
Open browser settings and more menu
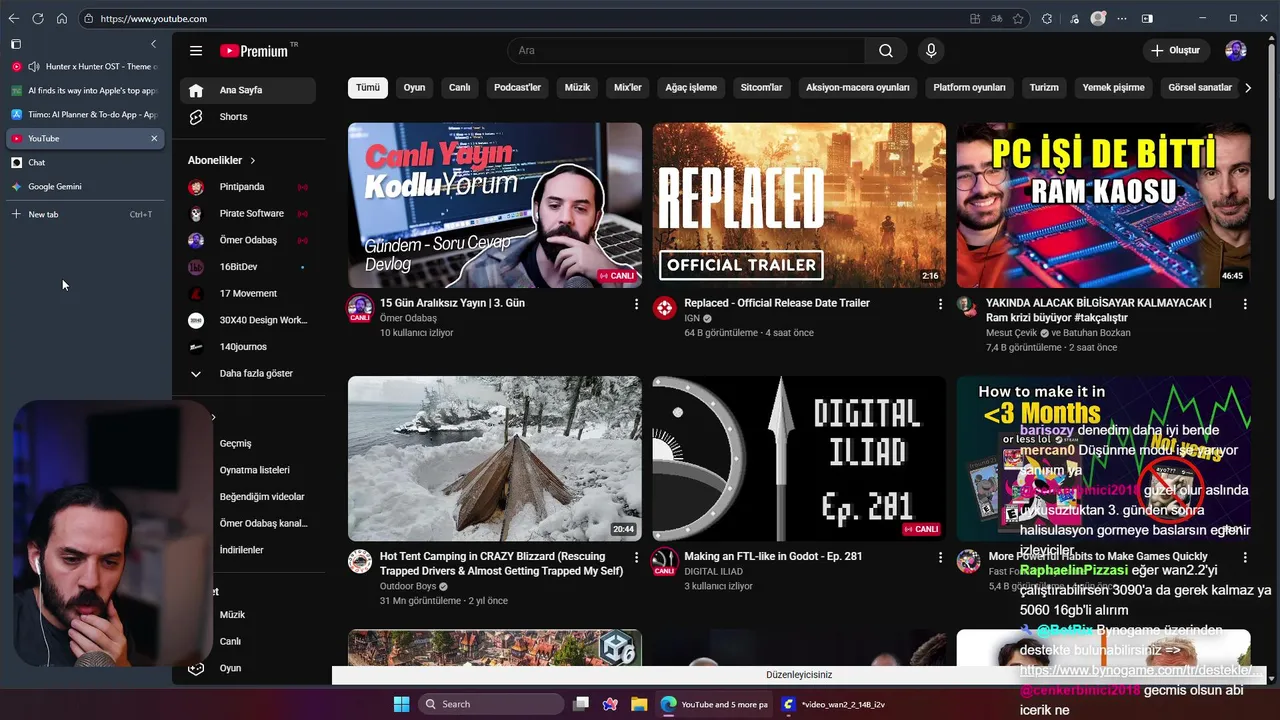click(x=1122, y=18)
